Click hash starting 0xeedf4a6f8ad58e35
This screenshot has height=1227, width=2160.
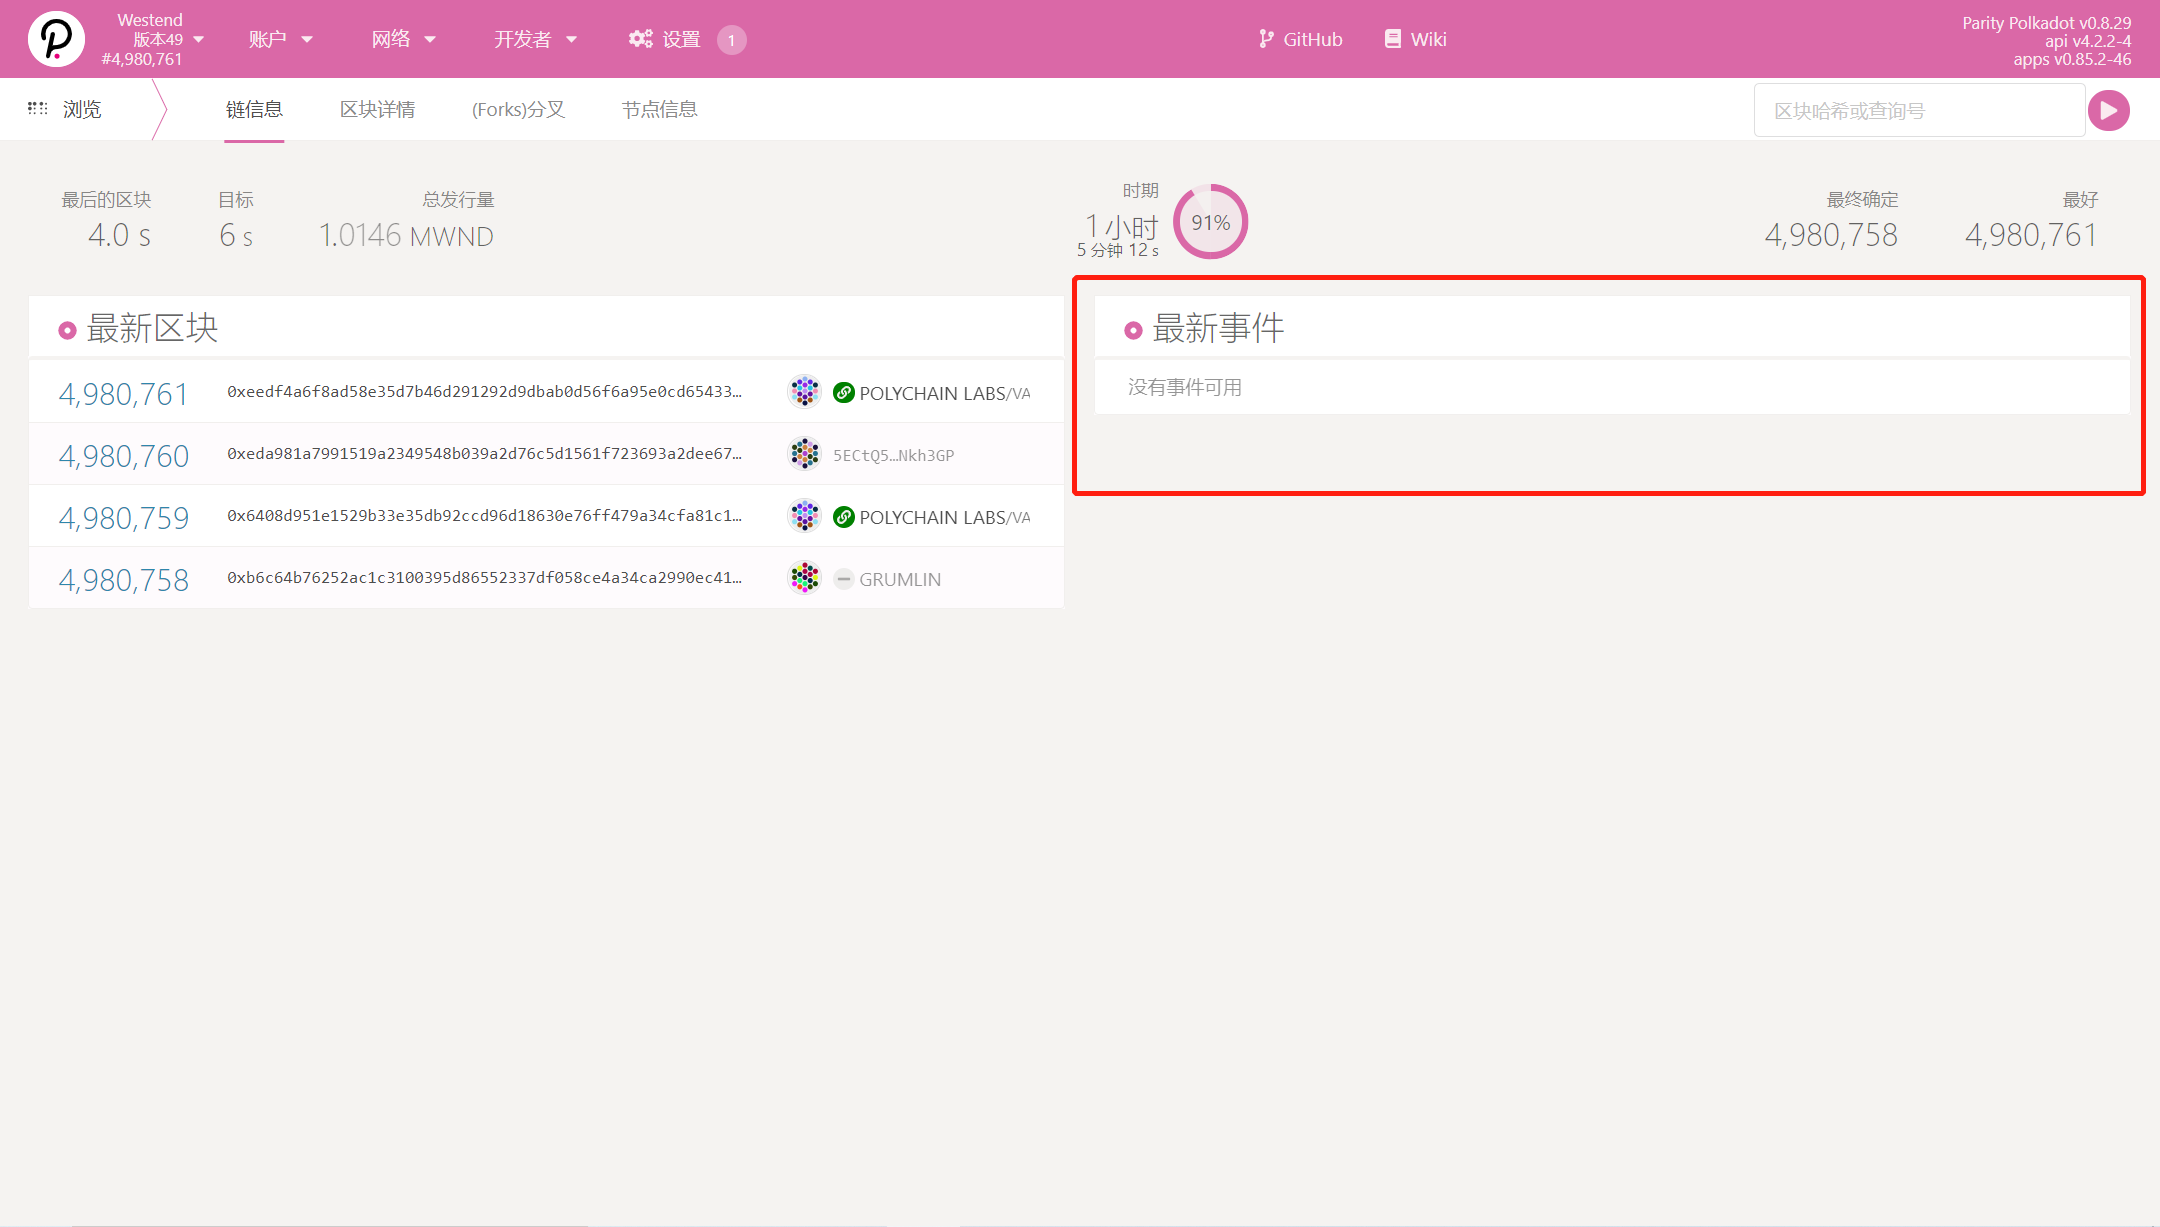(x=484, y=391)
